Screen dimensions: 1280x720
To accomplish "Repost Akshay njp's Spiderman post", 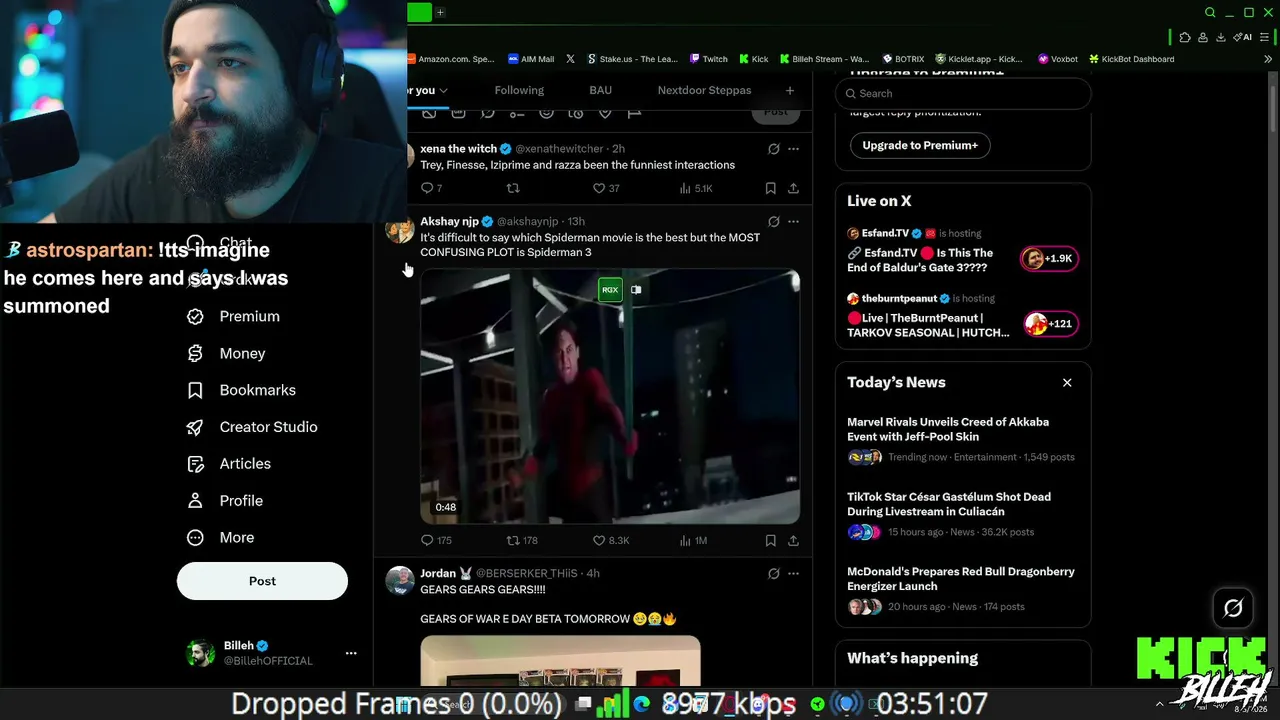I will [x=513, y=540].
